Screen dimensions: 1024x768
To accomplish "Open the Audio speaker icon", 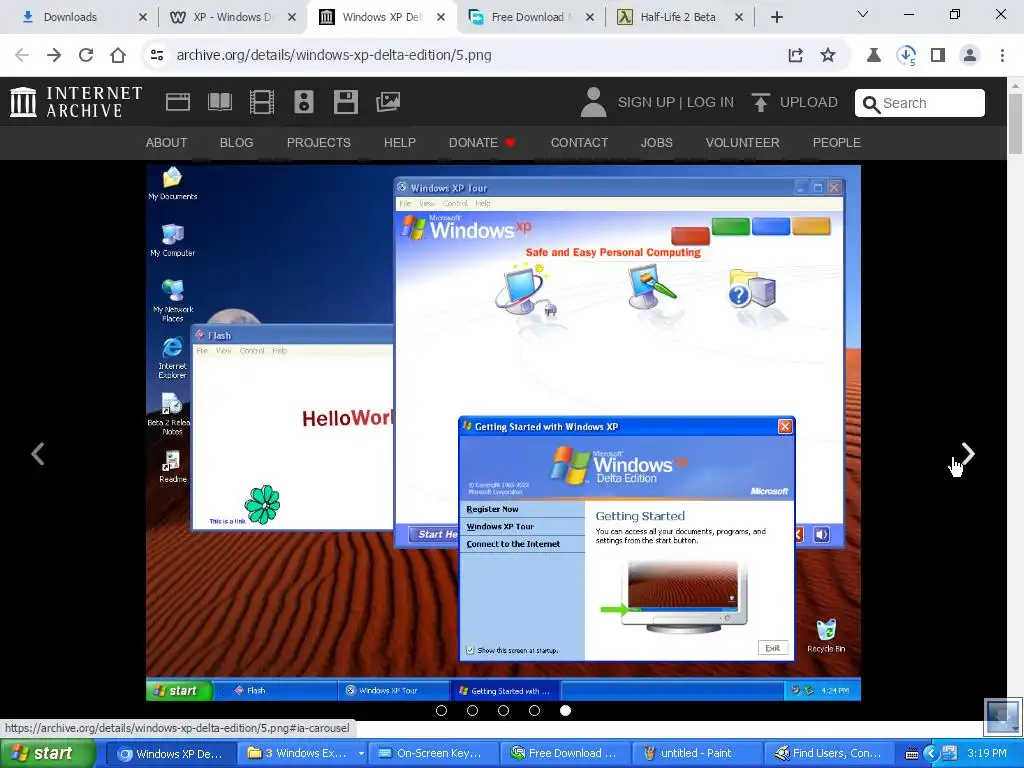I will point(304,102).
